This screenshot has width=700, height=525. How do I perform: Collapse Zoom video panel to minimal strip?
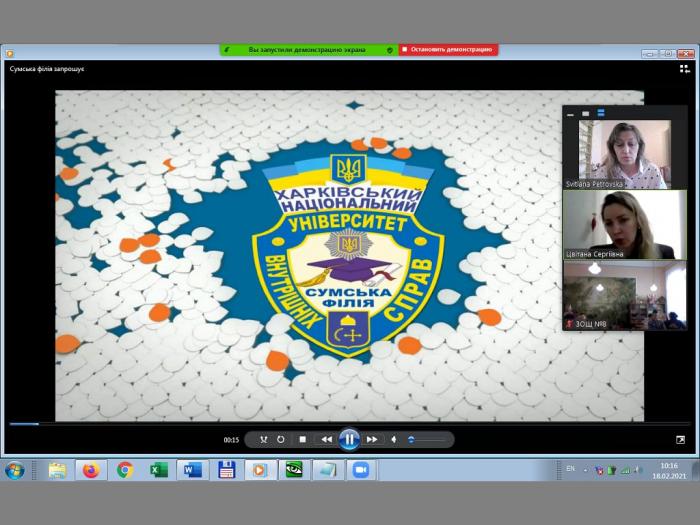tap(570, 113)
